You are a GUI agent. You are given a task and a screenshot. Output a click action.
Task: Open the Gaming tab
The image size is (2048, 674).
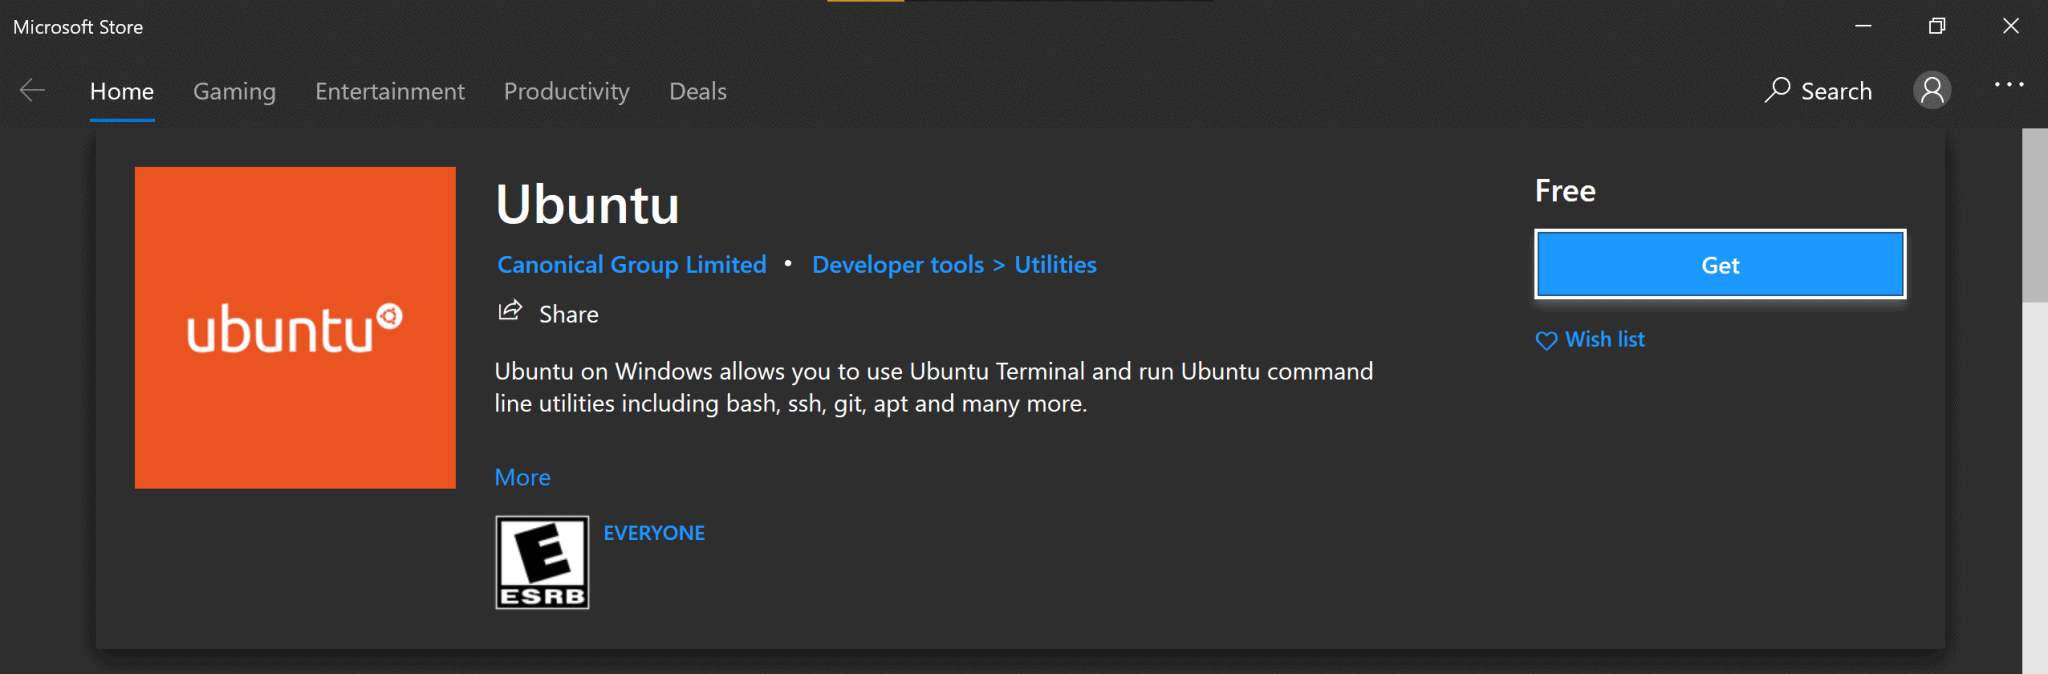(234, 91)
